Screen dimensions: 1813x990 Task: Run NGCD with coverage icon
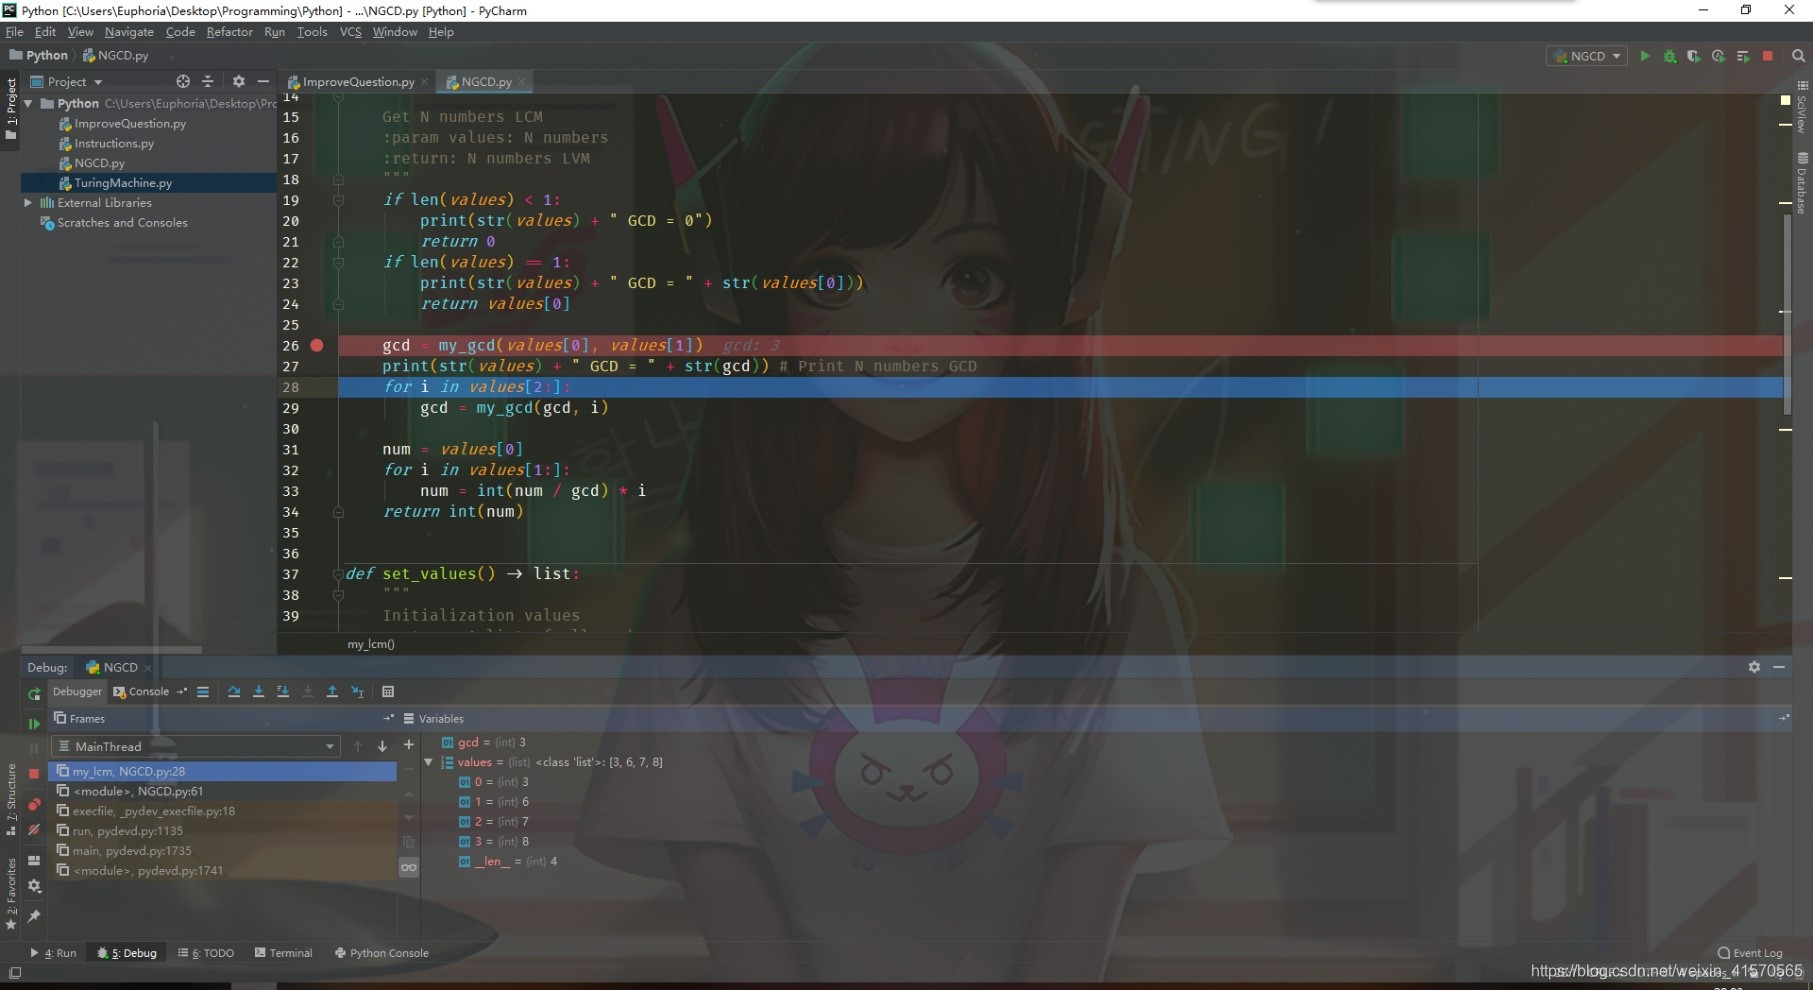[1693, 56]
